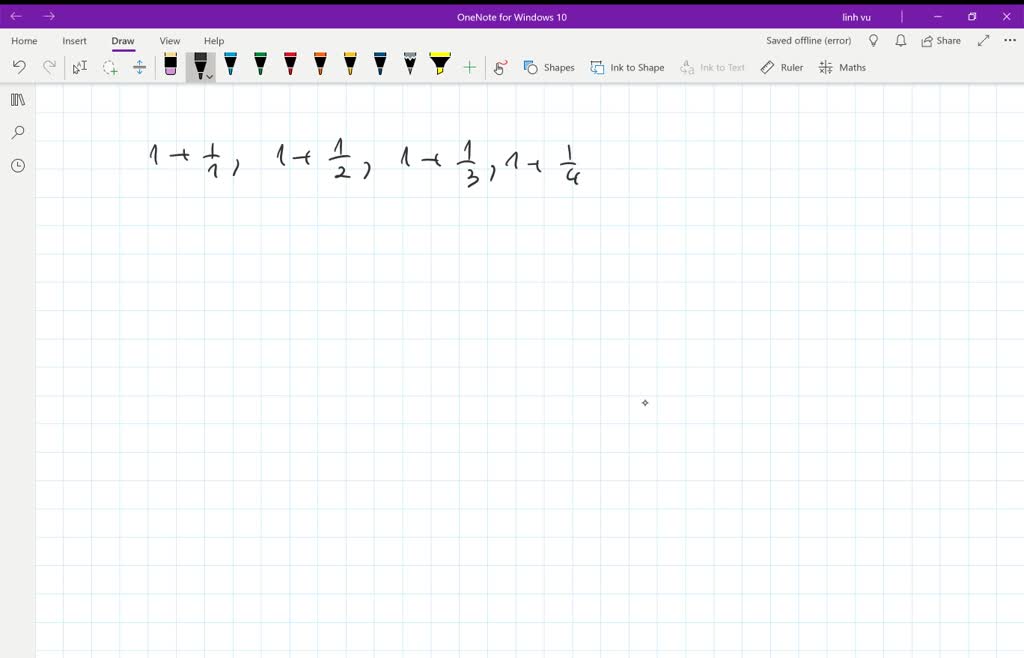
Task: Click the Share button
Action: tap(939, 40)
